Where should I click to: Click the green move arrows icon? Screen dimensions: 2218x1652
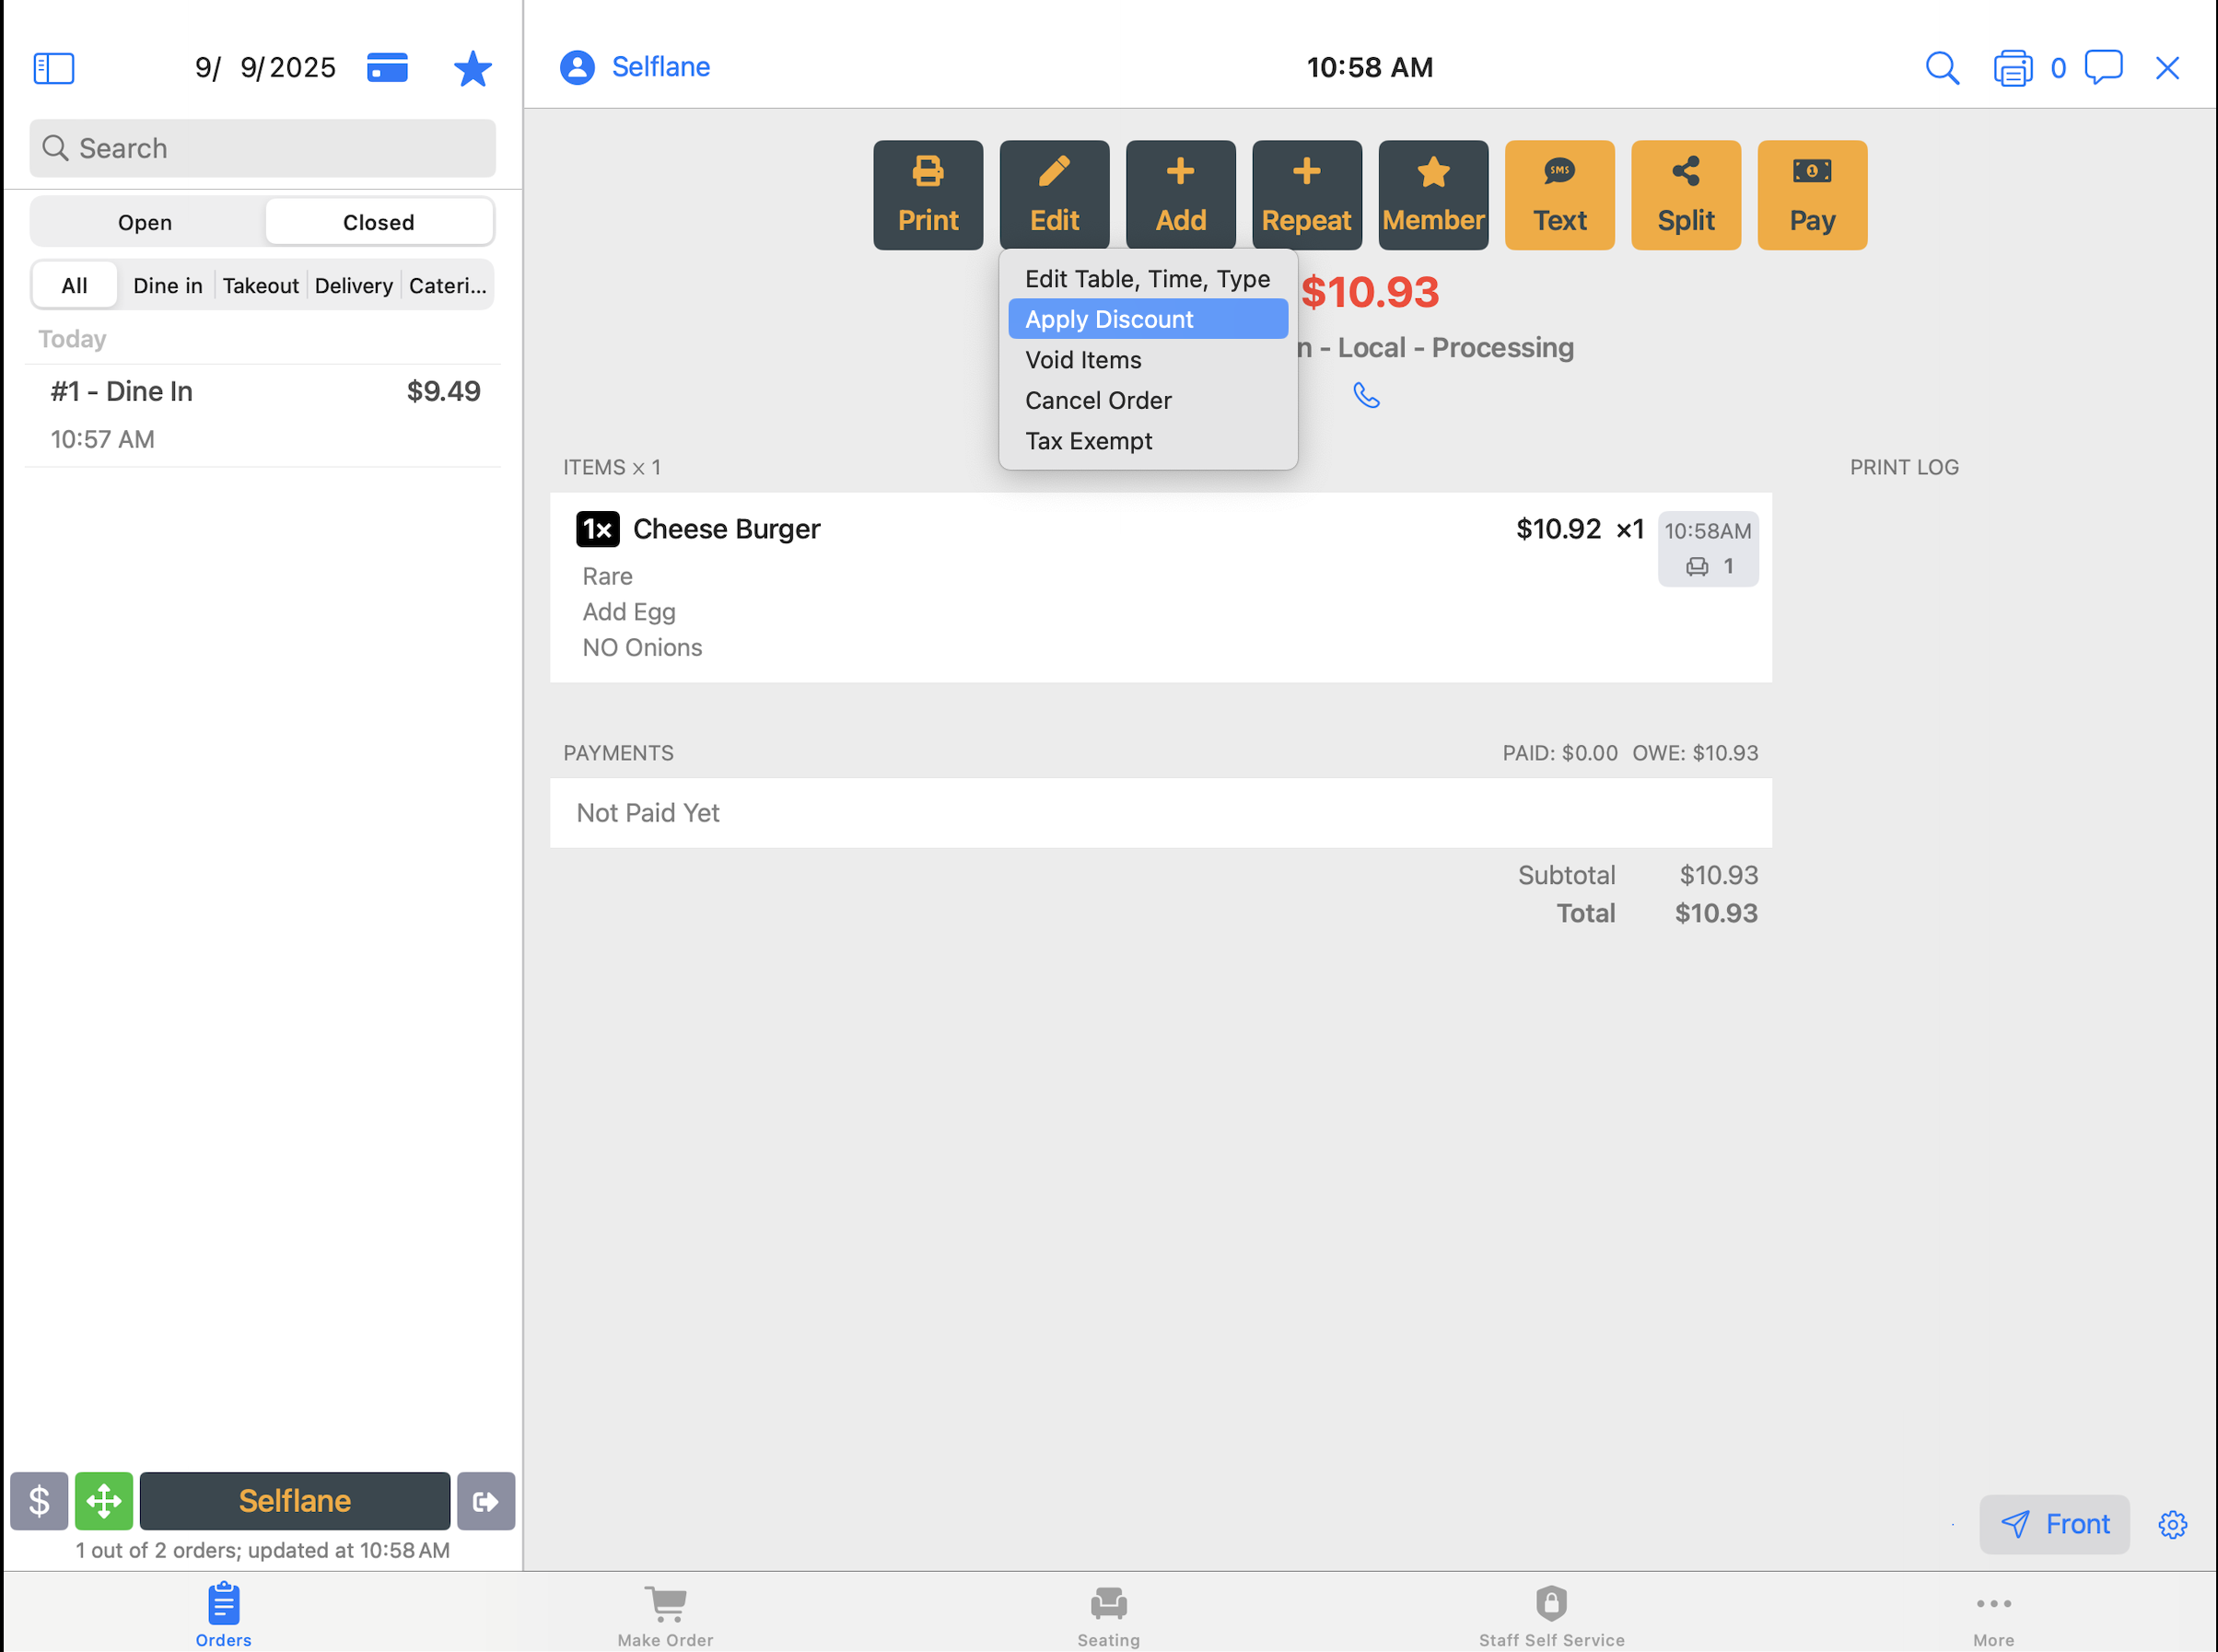[104, 1500]
